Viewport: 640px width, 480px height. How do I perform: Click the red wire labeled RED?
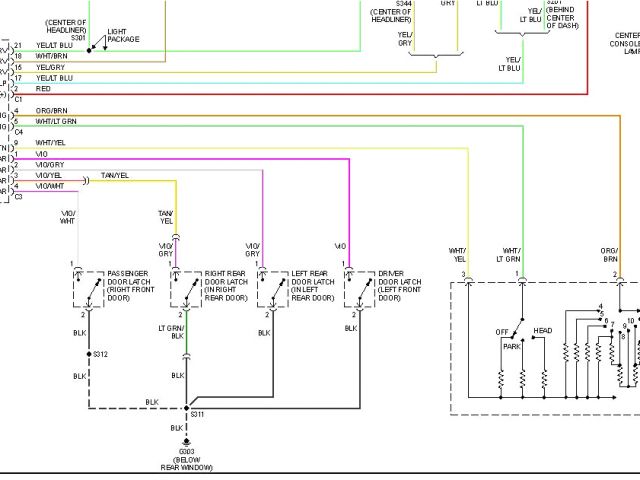[x=43, y=89]
